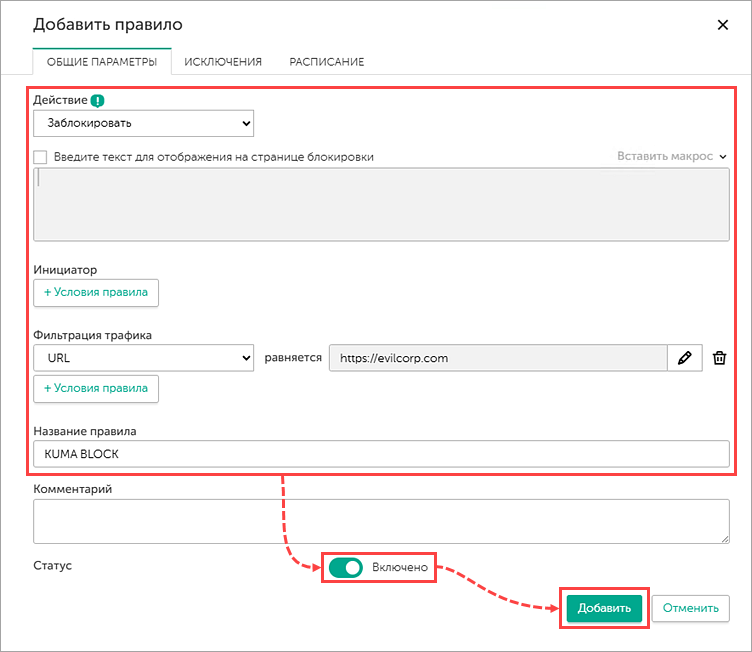Toggle the Включено status switch
This screenshot has height=652, width=752.
click(x=346, y=568)
